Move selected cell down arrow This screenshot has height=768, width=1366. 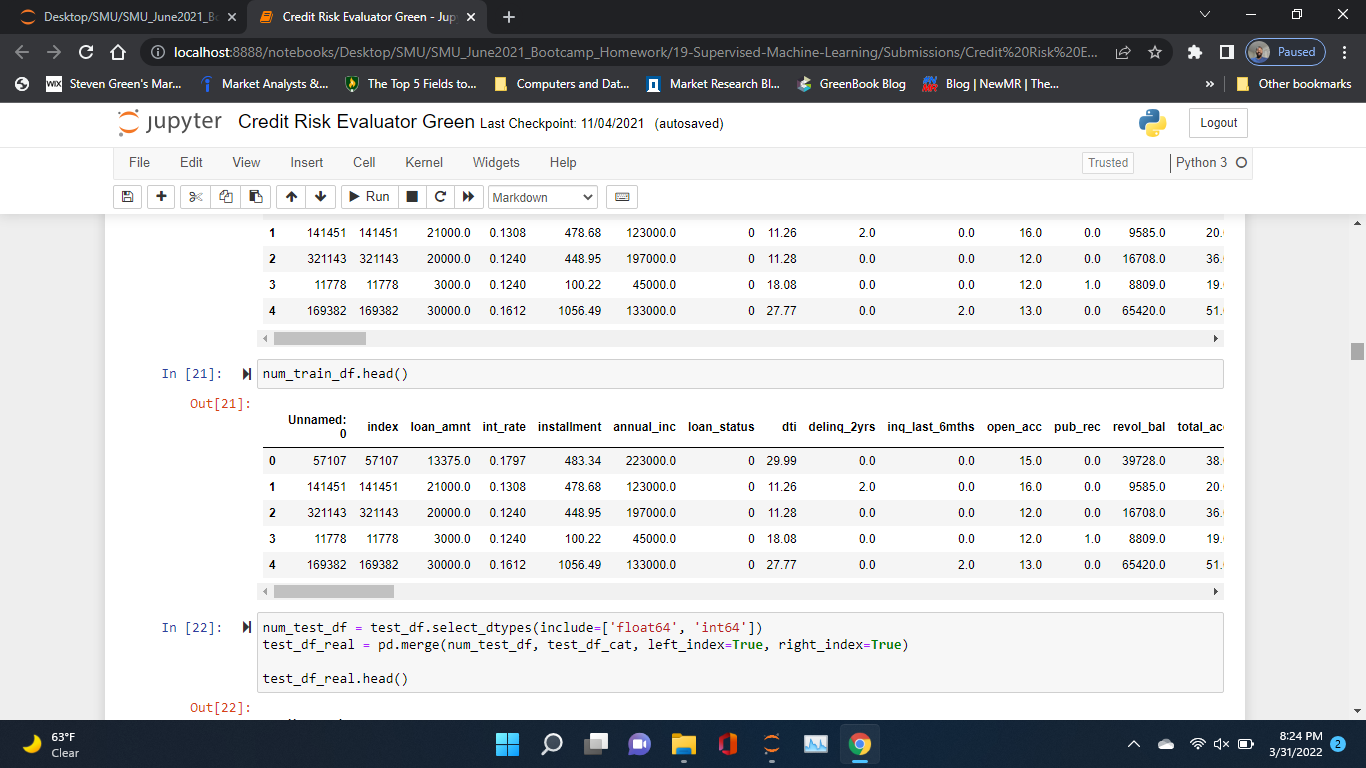coord(320,197)
